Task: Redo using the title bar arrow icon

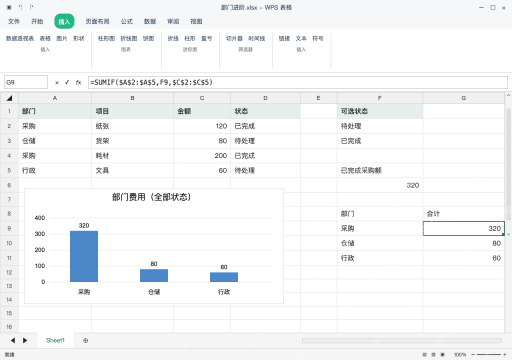Action: (32, 7)
